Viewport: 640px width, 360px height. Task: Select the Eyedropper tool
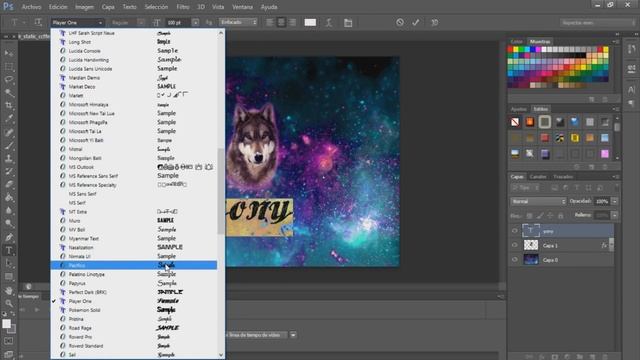tap(9, 119)
